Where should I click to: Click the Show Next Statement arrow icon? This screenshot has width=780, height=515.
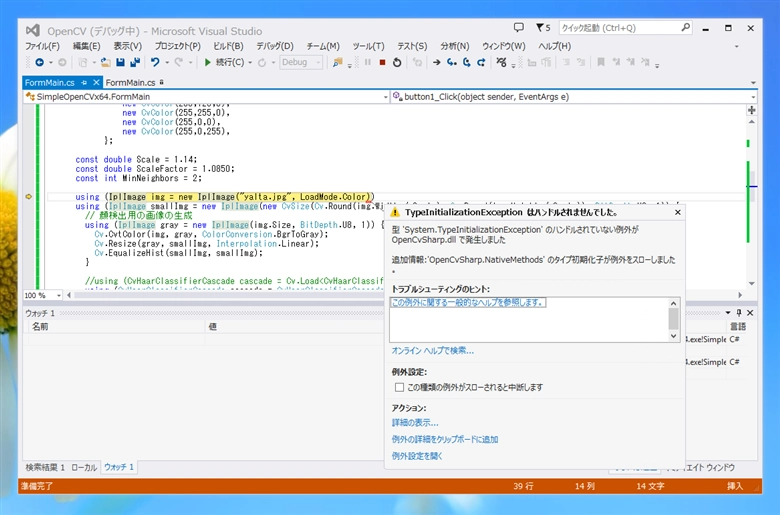pyautogui.click(x=437, y=62)
